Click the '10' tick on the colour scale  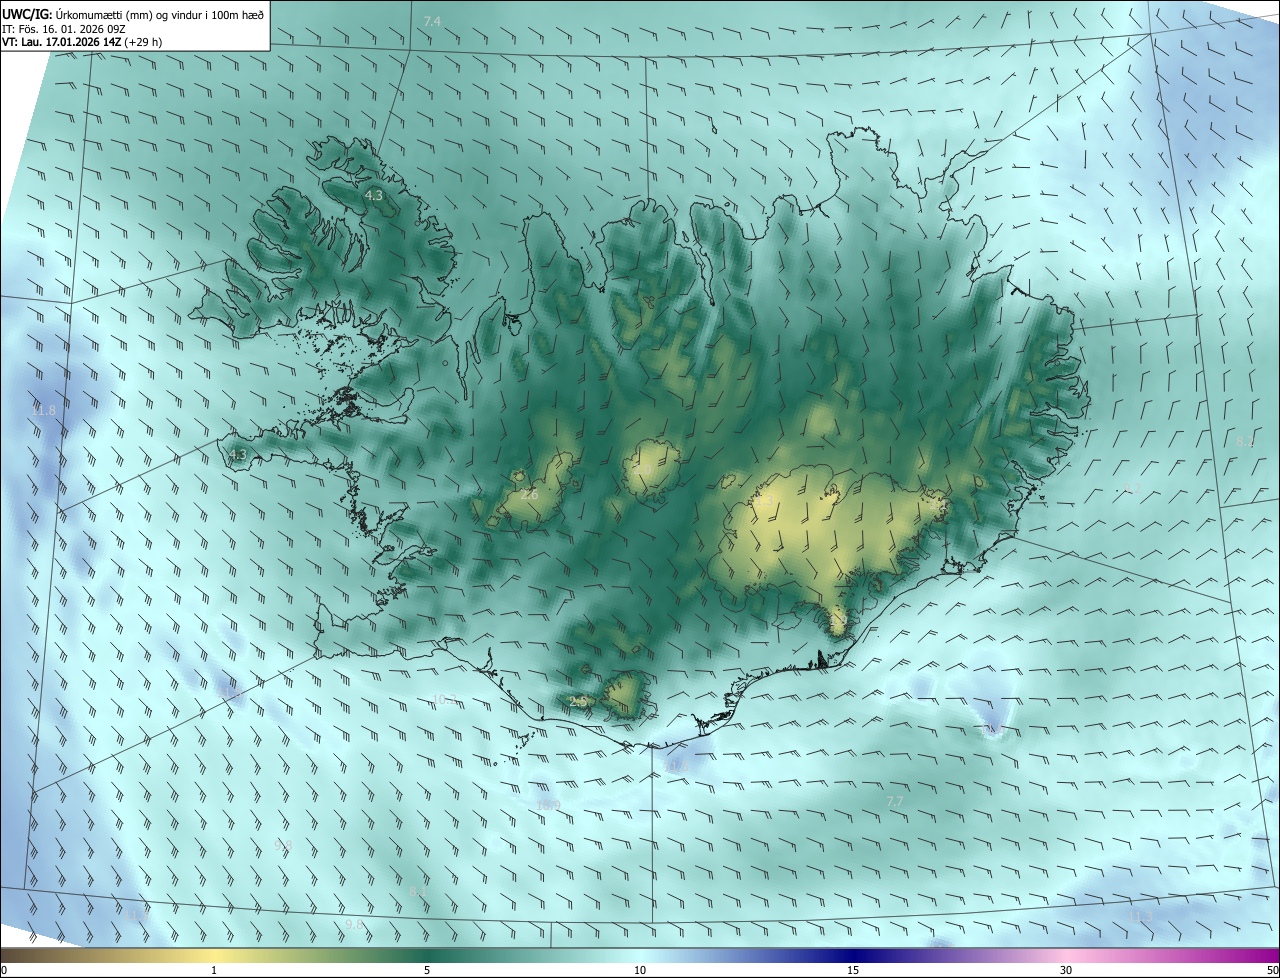point(640,970)
